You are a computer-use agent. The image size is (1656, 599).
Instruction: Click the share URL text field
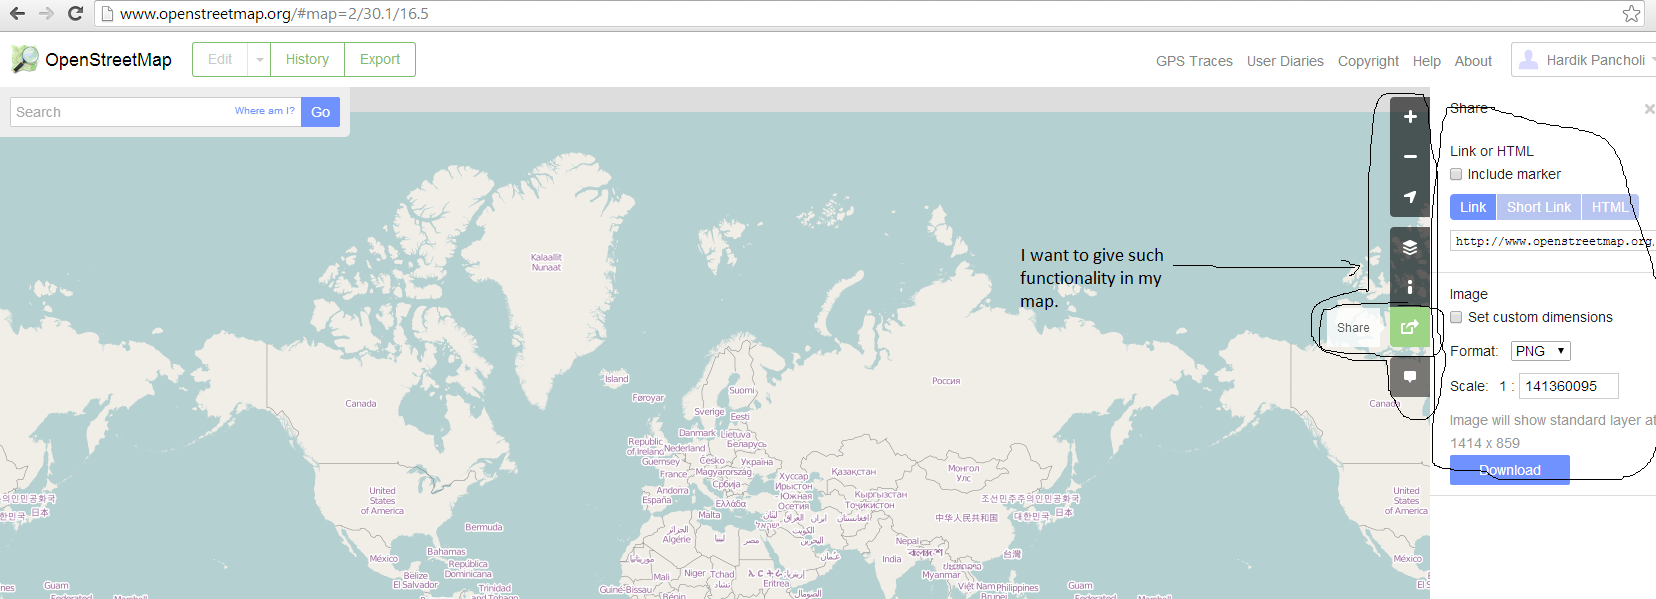pos(1553,241)
